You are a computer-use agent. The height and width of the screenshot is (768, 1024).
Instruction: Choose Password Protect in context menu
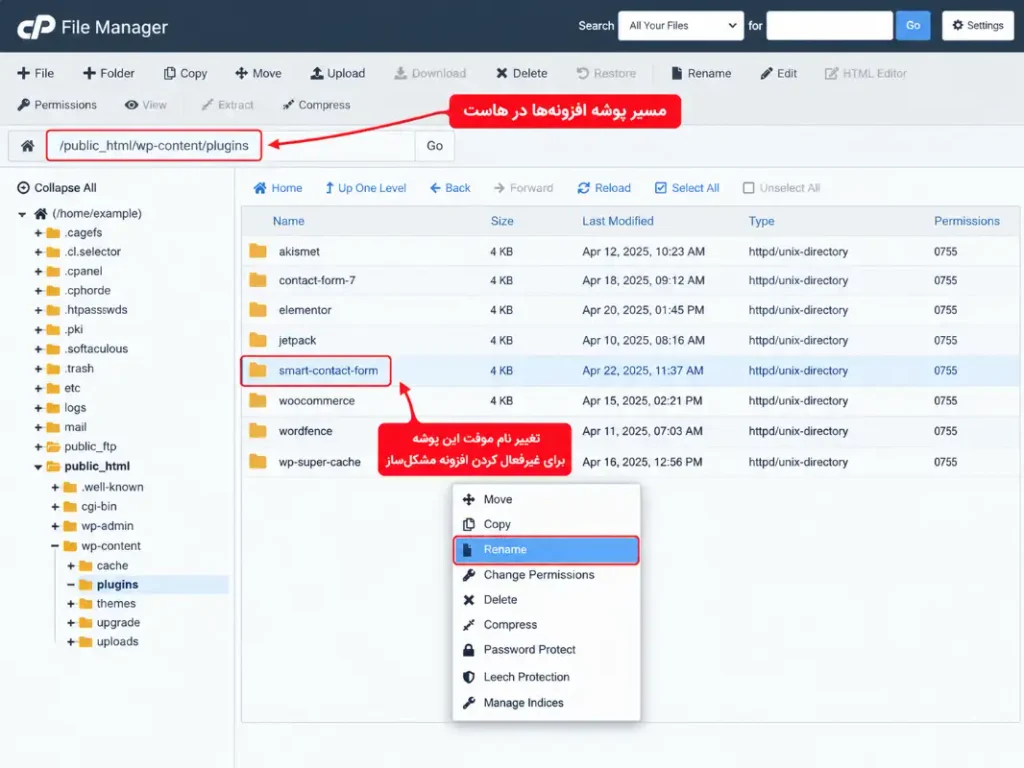click(x=547, y=650)
